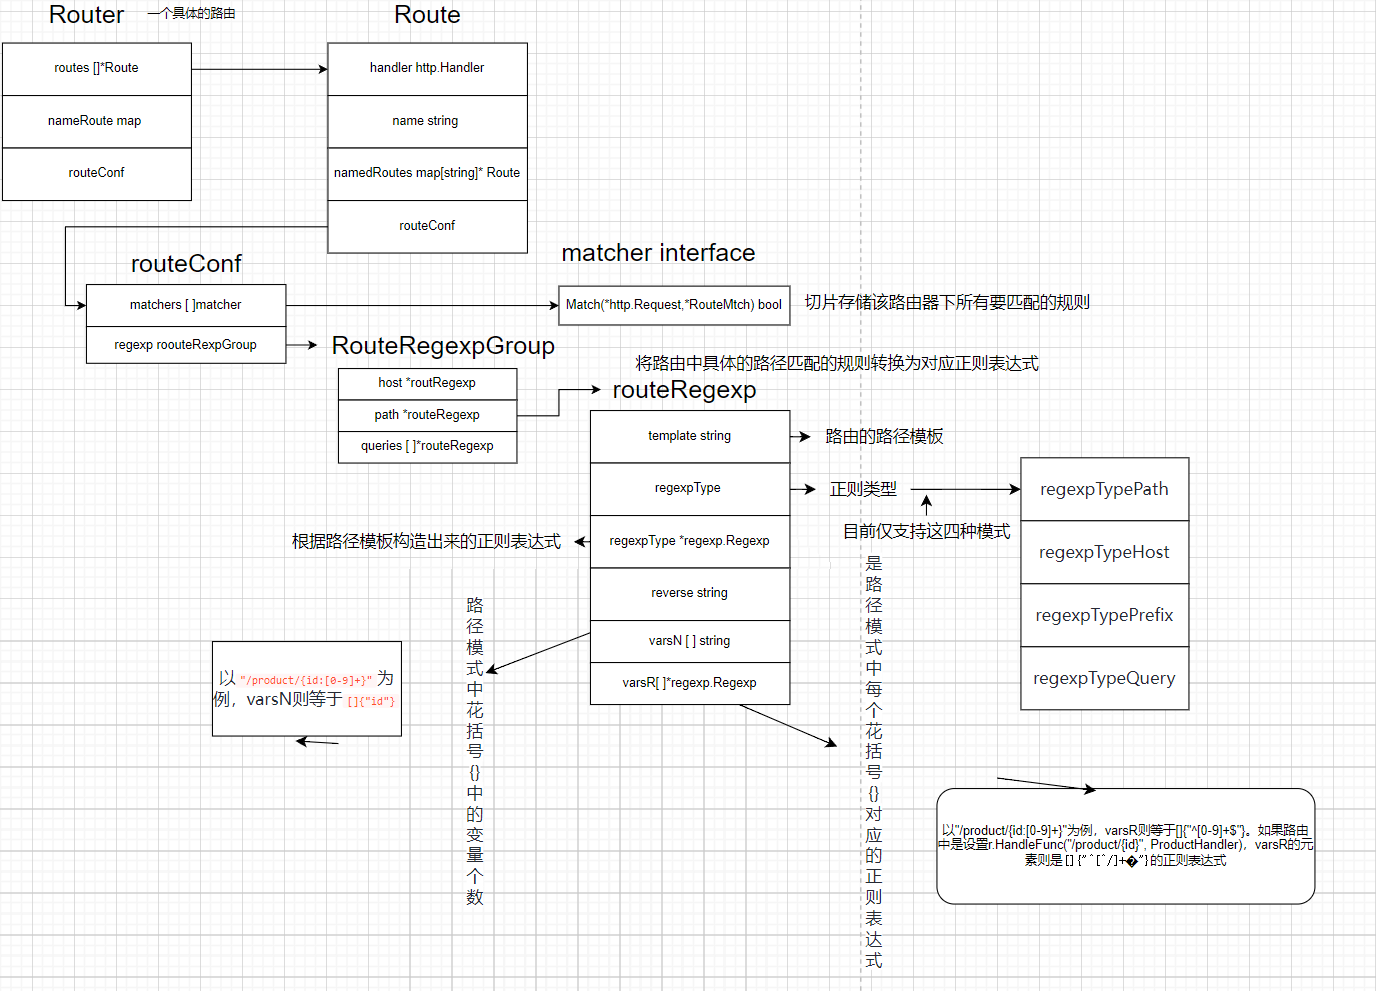The image size is (1376, 991).
Task: Click the "Match(*http.Request,*RouteMtch) bool" box
Action: click(673, 305)
